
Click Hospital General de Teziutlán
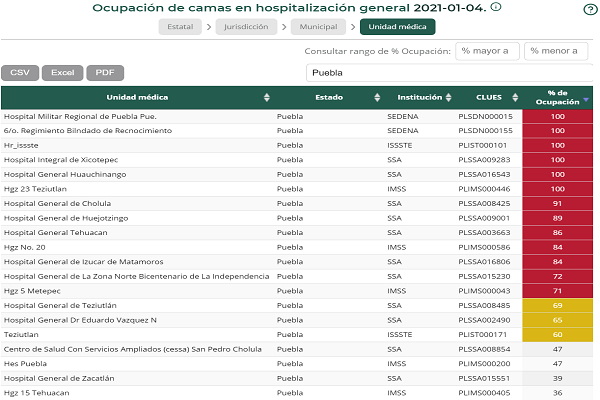click(x=60, y=305)
